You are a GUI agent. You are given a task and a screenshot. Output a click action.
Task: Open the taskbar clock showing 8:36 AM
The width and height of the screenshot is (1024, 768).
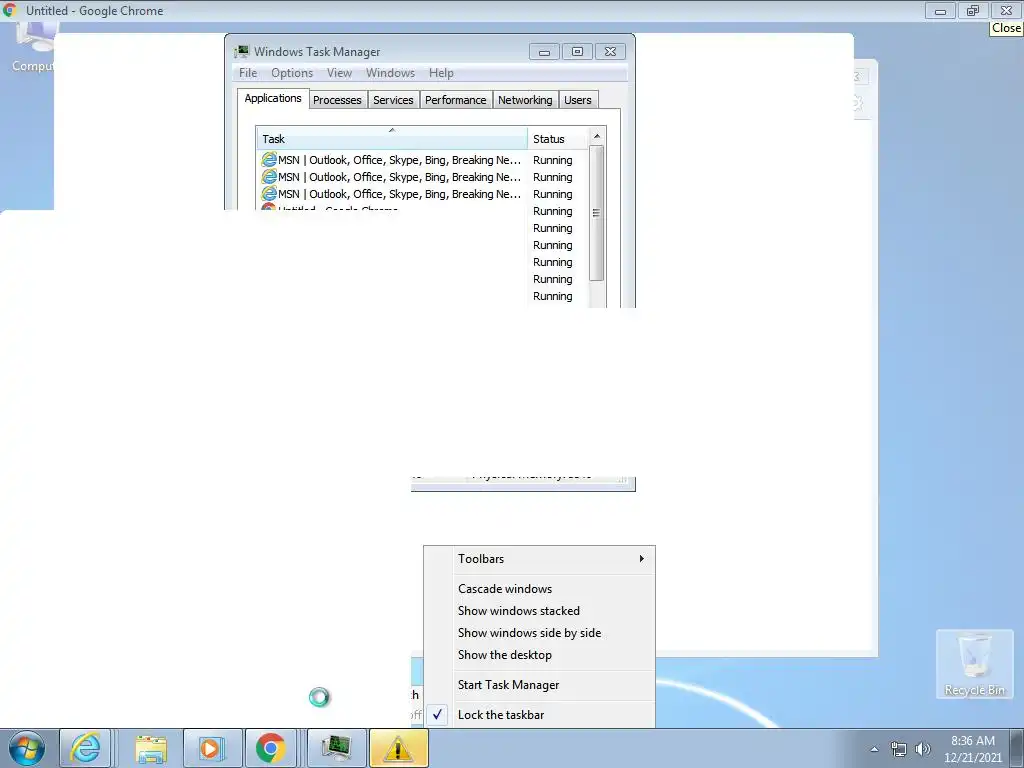[x=972, y=749]
